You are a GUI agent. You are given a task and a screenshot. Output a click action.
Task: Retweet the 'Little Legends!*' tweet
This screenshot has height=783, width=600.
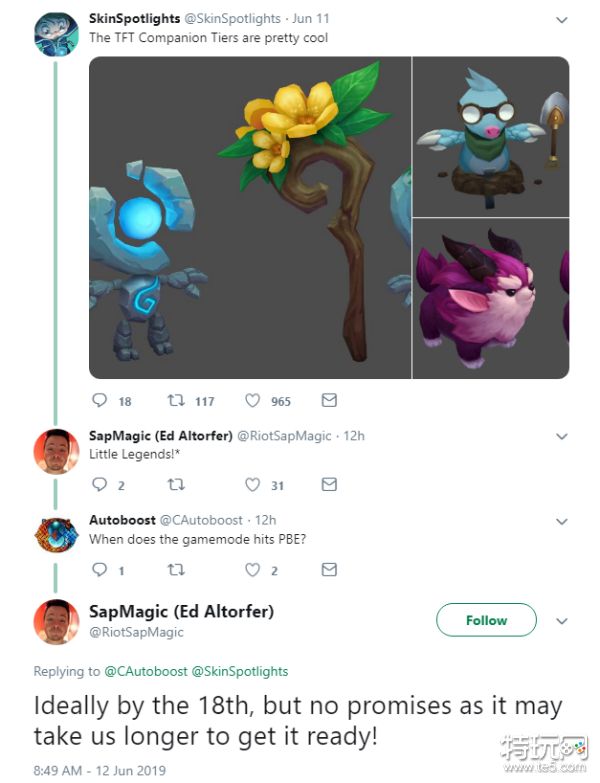click(176, 484)
